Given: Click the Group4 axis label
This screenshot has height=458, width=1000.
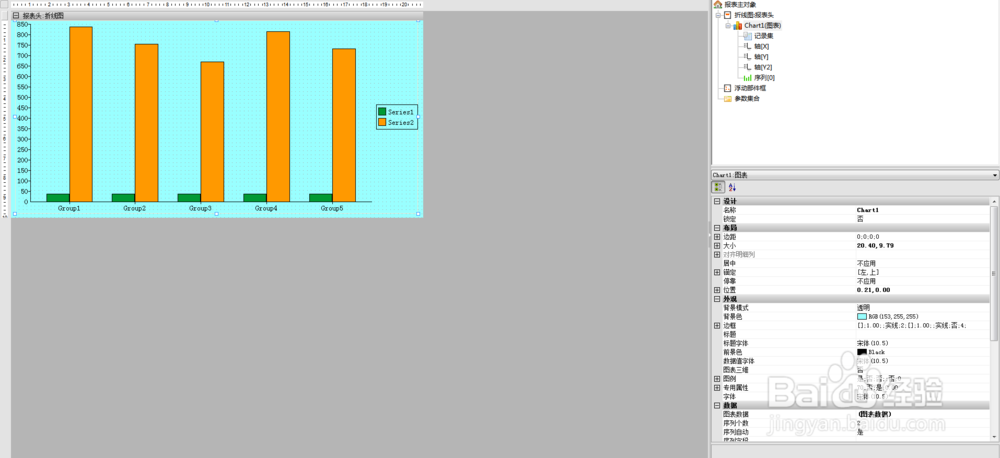Looking at the screenshot, I should pyautogui.click(x=266, y=209).
